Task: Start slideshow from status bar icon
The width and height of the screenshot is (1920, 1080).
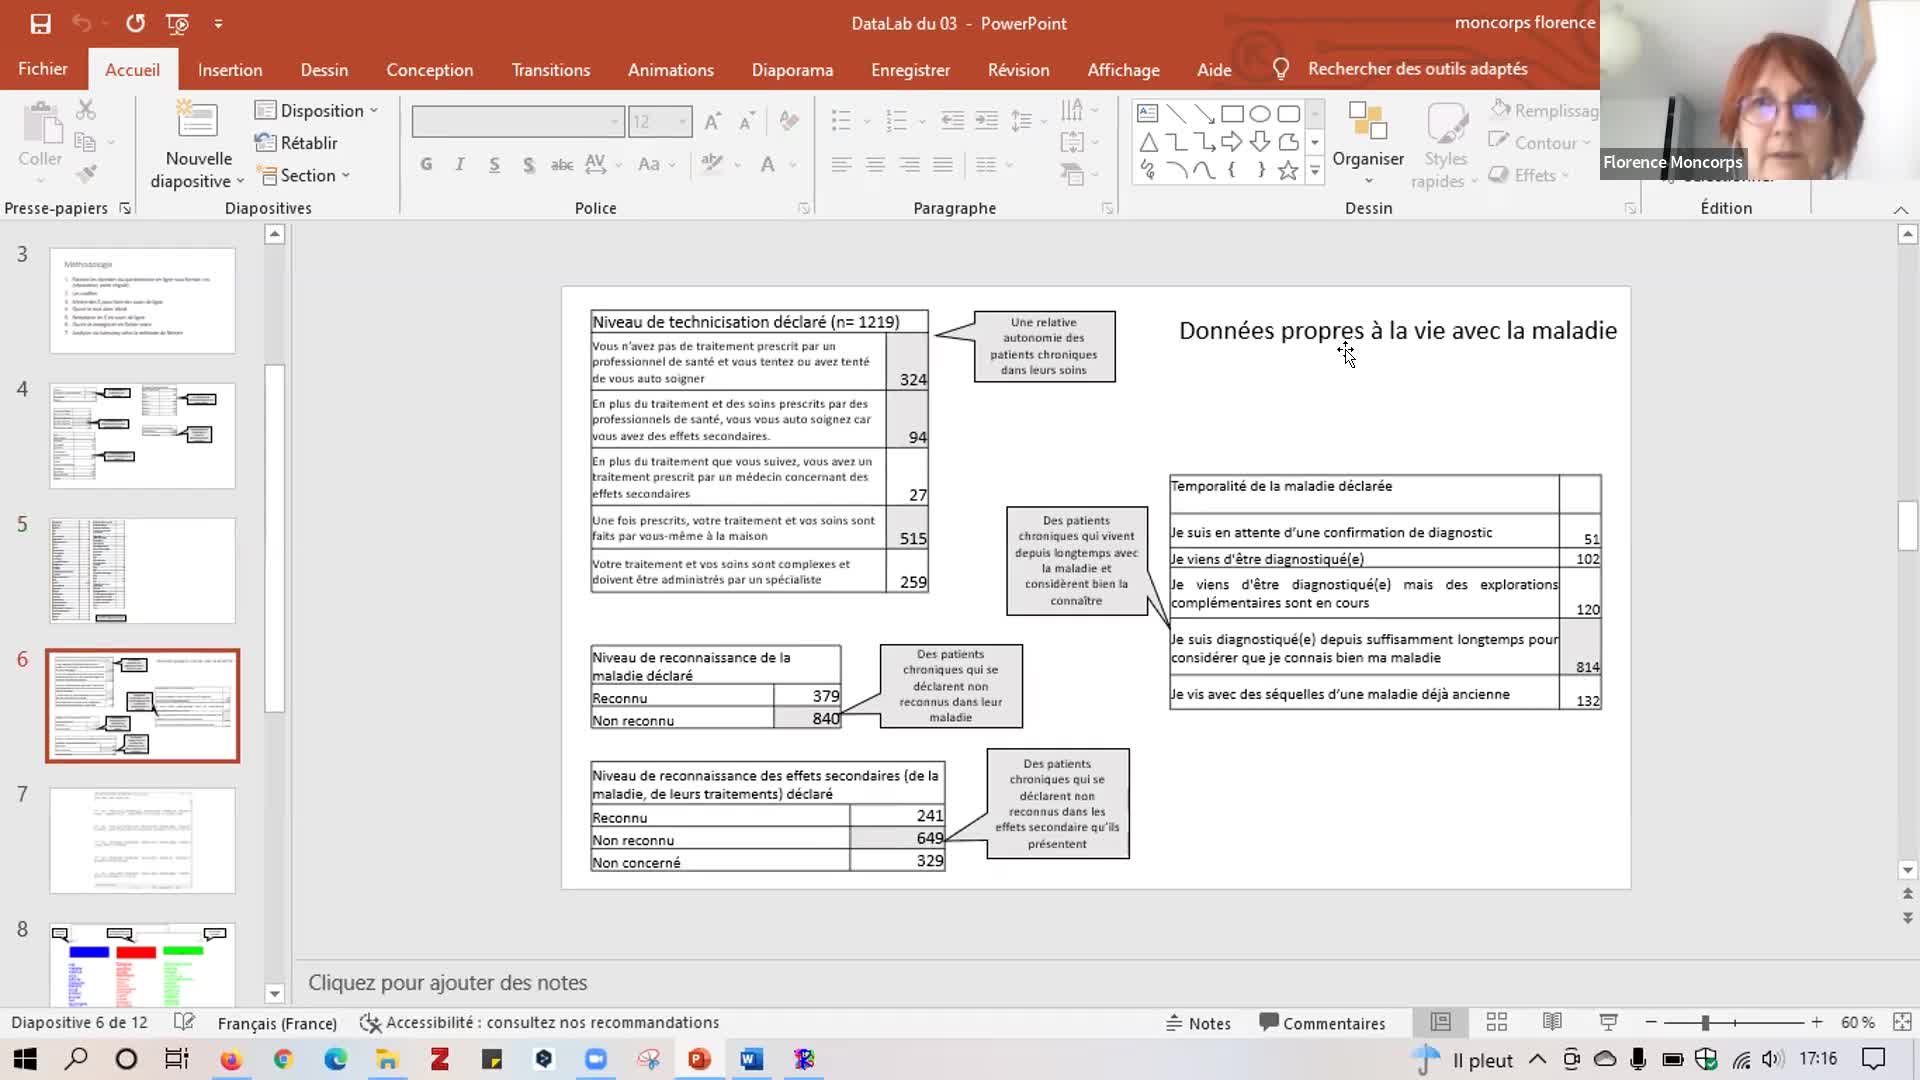Action: tap(1608, 1022)
